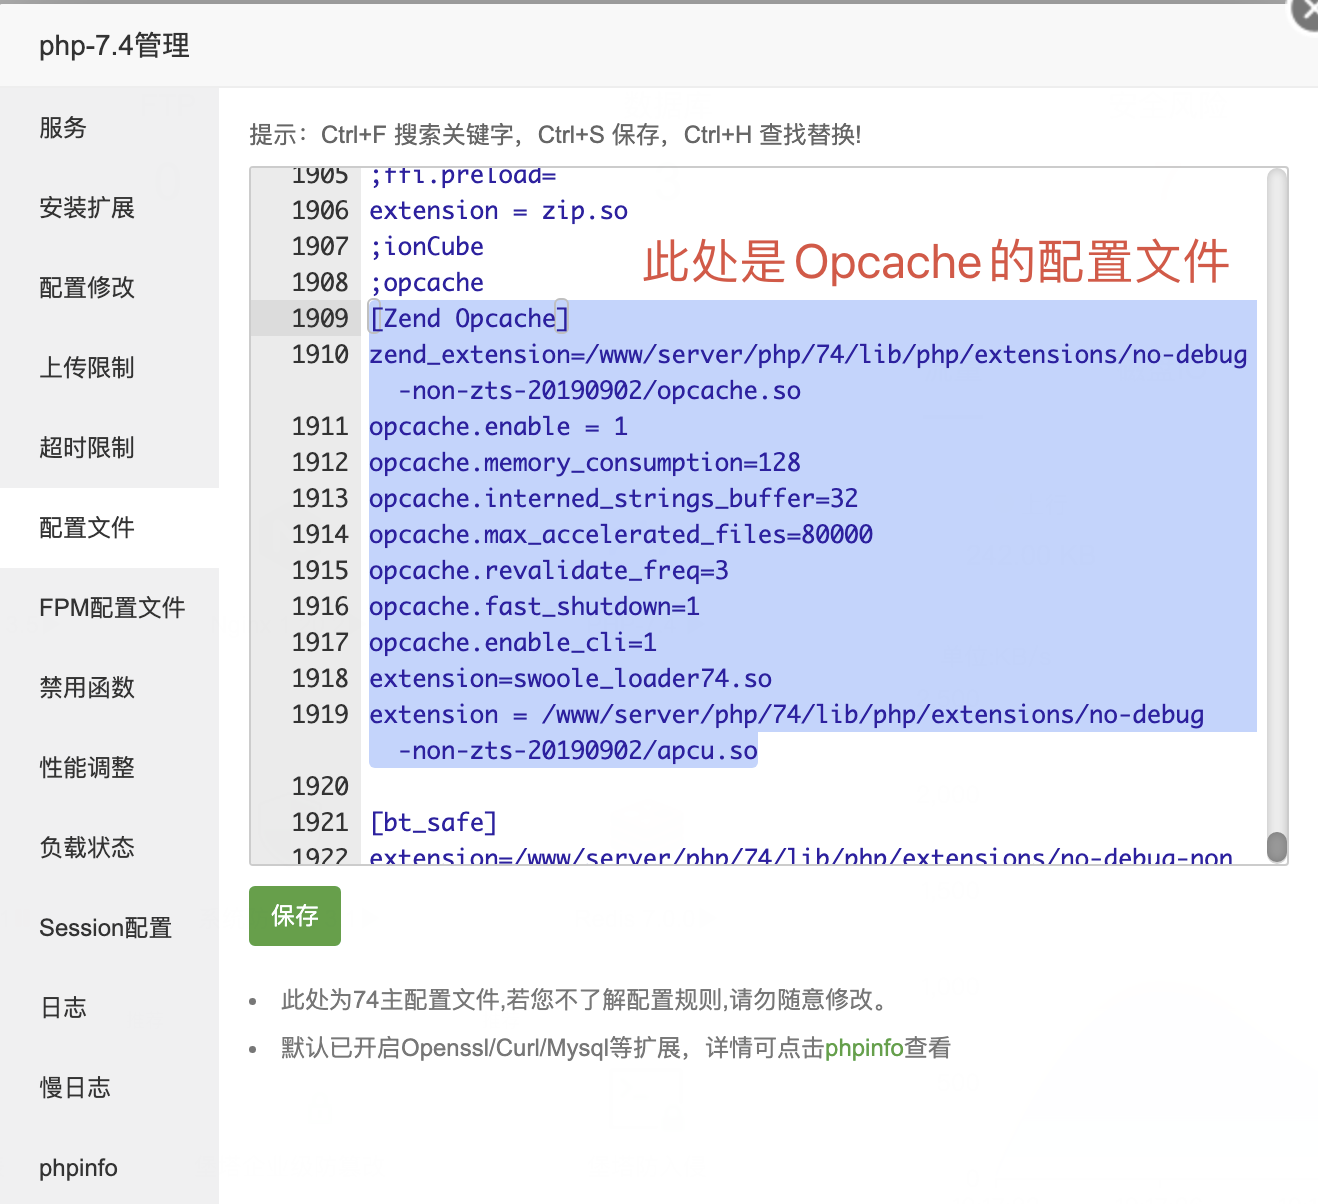Show the 慢日志 slow log

75,1088
